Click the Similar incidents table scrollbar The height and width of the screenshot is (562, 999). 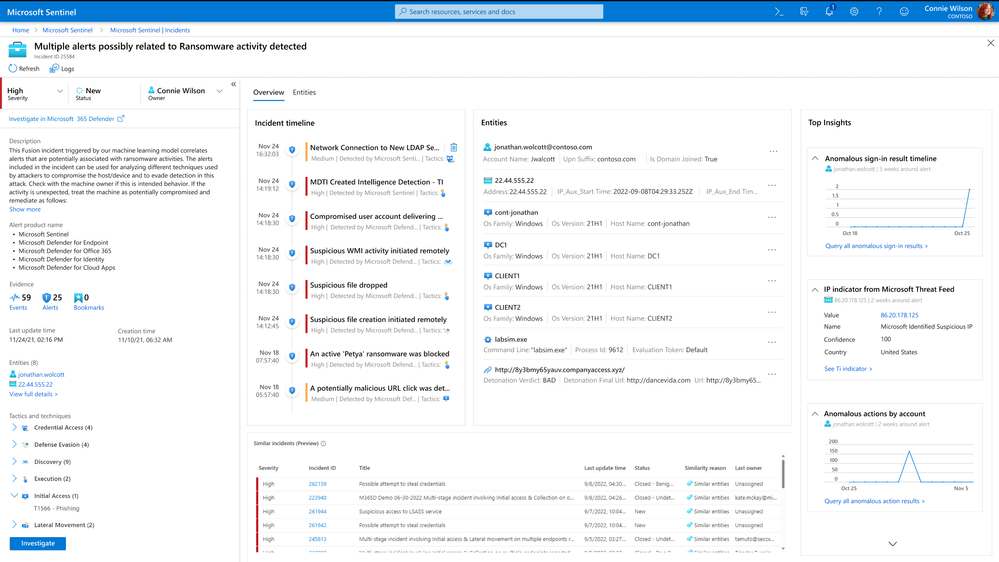pyautogui.click(x=783, y=473)
